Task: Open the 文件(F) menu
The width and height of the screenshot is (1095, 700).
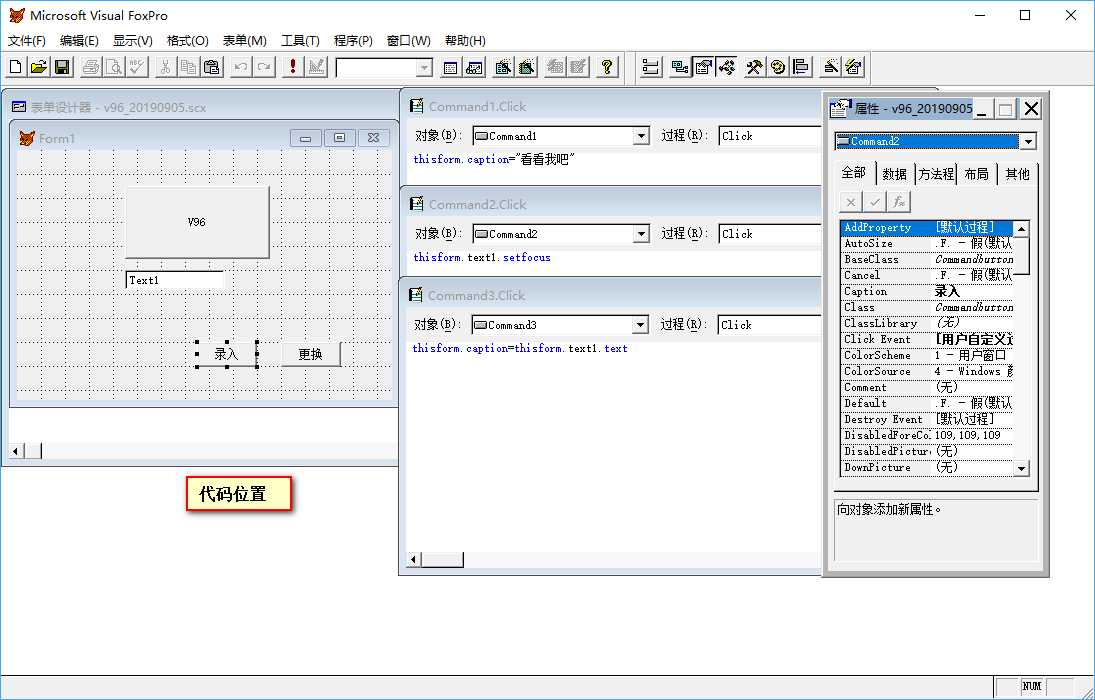Action: [27, 41]
